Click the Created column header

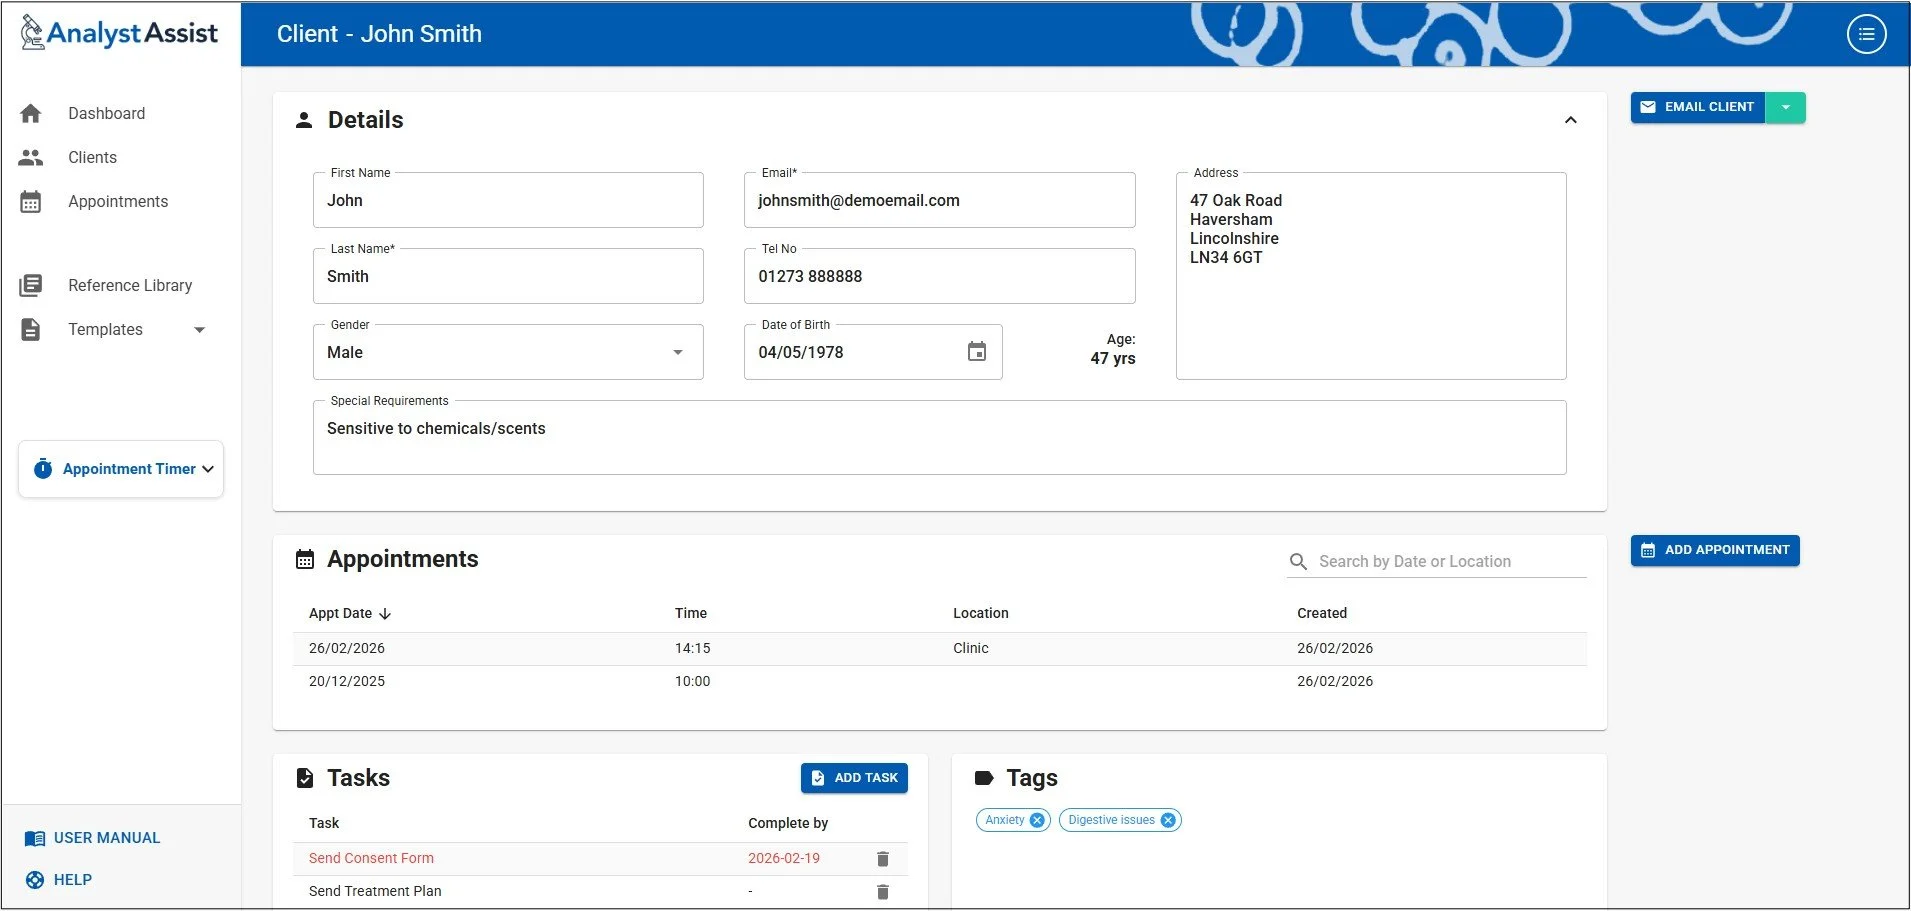1322,614
